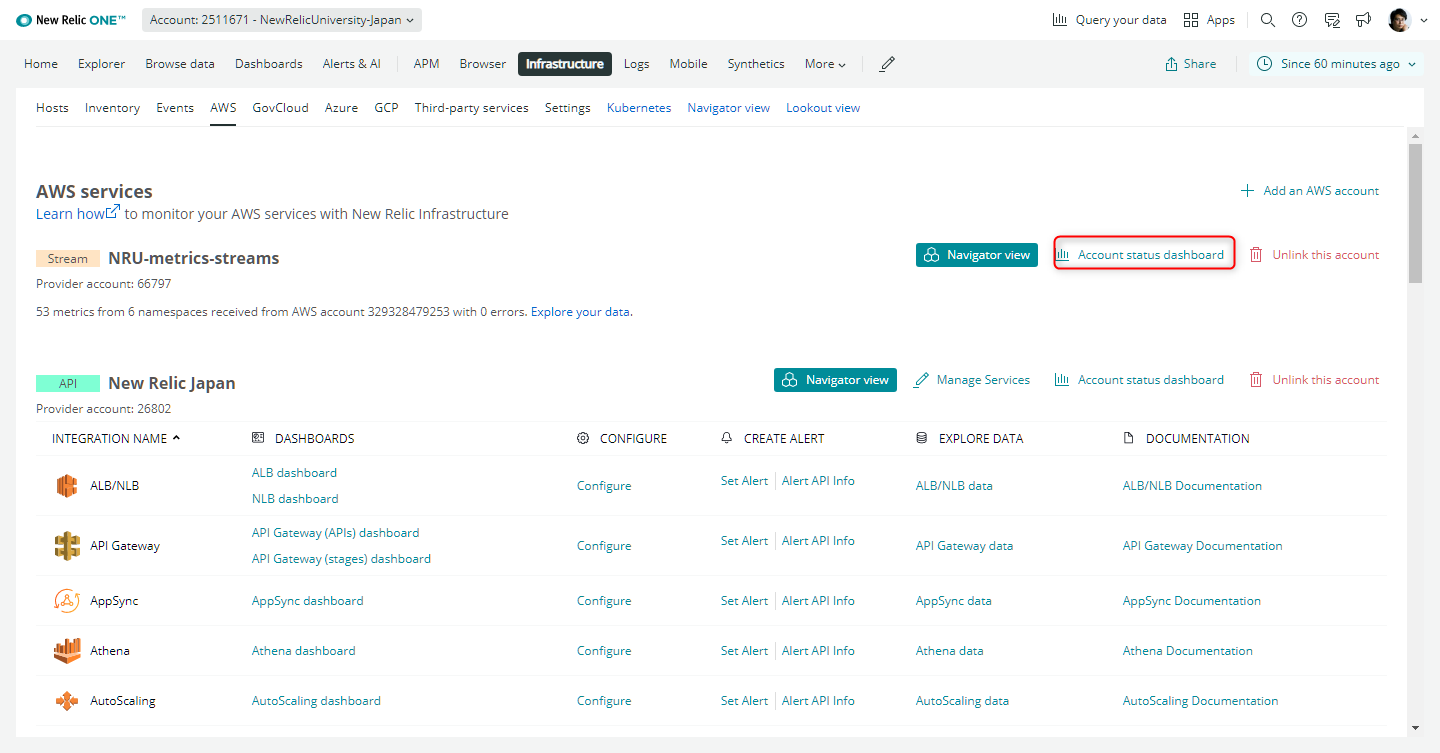The height and width of the screenshot is (753, 1440).
Task: Click the New Relic ONE logo
Action: tap(71, 20)
